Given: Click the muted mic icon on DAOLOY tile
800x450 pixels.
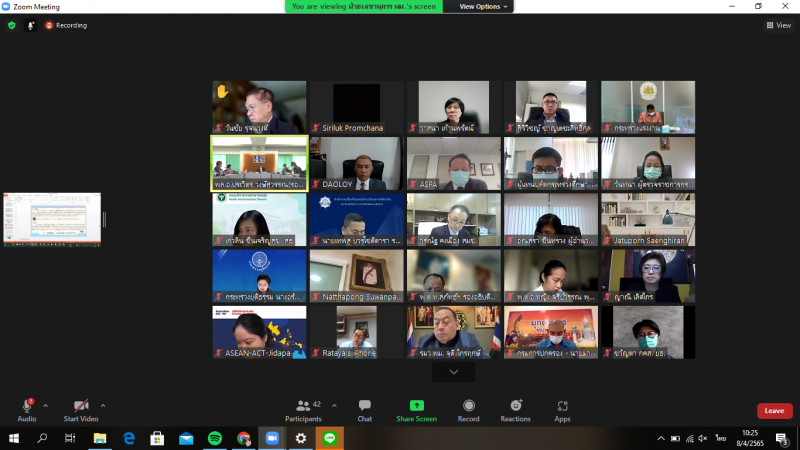Looking at the screenshot, I should 316,184.
